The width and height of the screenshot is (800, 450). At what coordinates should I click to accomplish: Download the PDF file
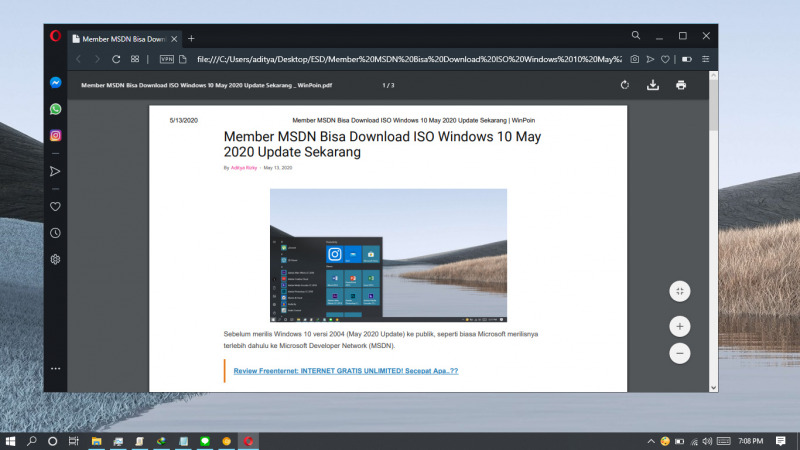[x=653, y=85]
